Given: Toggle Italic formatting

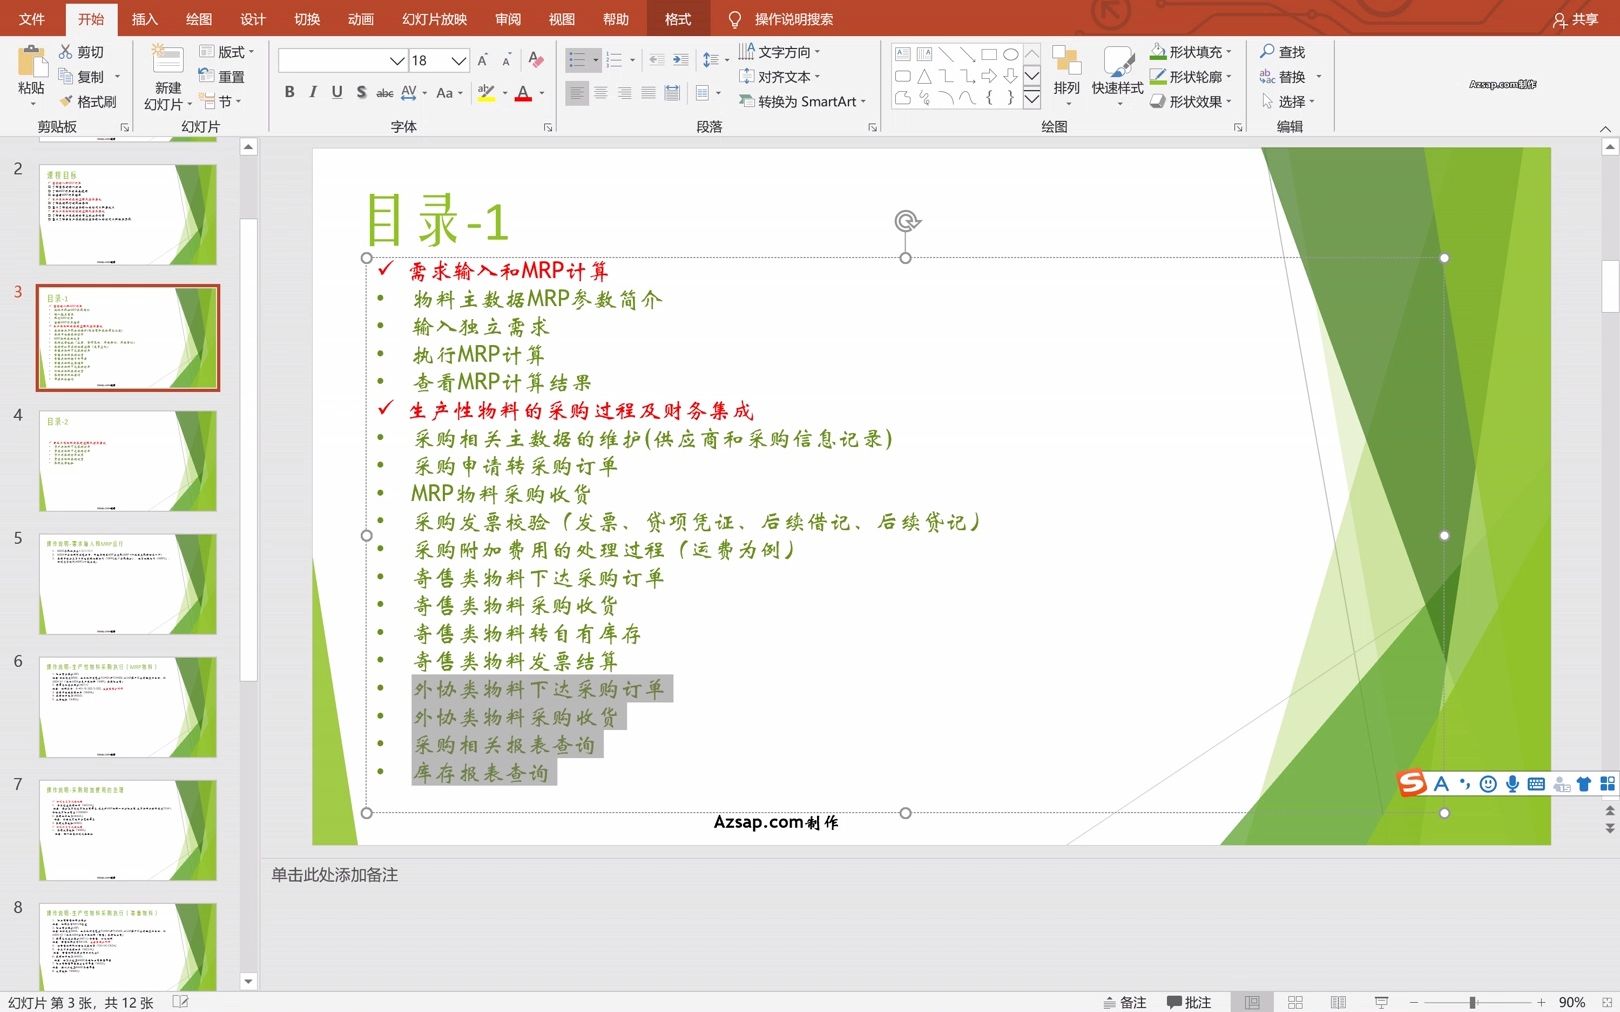Looking at the screenshot, I should [313, 92].
